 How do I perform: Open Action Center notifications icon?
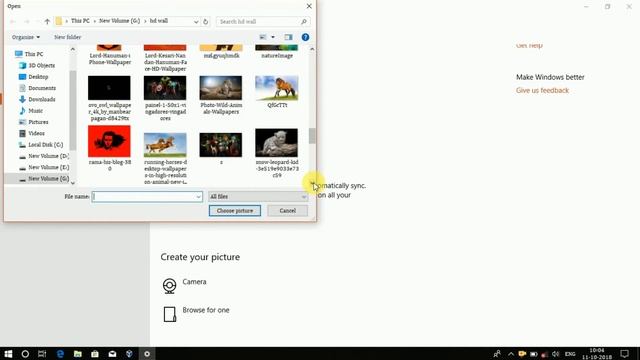coord(624,354)
